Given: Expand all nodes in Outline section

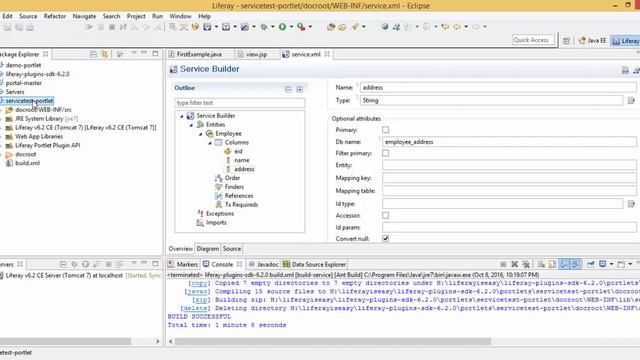Looking at the screenshot, I should point(300,89).
